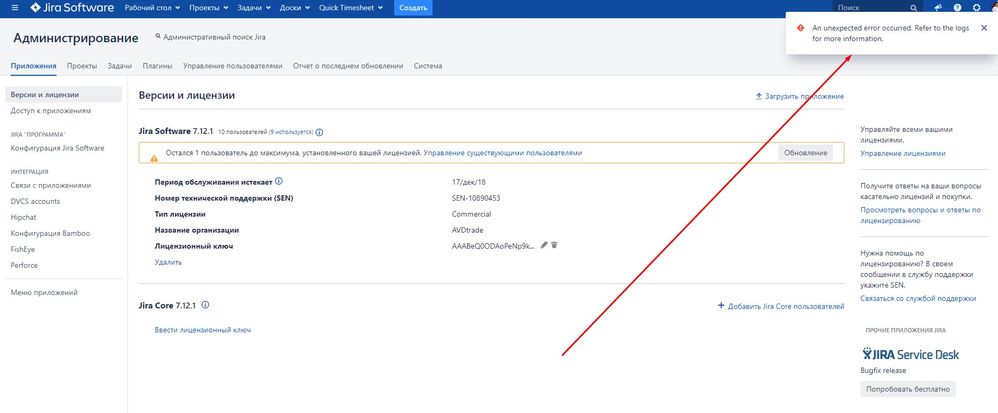Click info icon beside maintenance period label
Viewport: 998px width, 413px height.
(x=279, y=181)
